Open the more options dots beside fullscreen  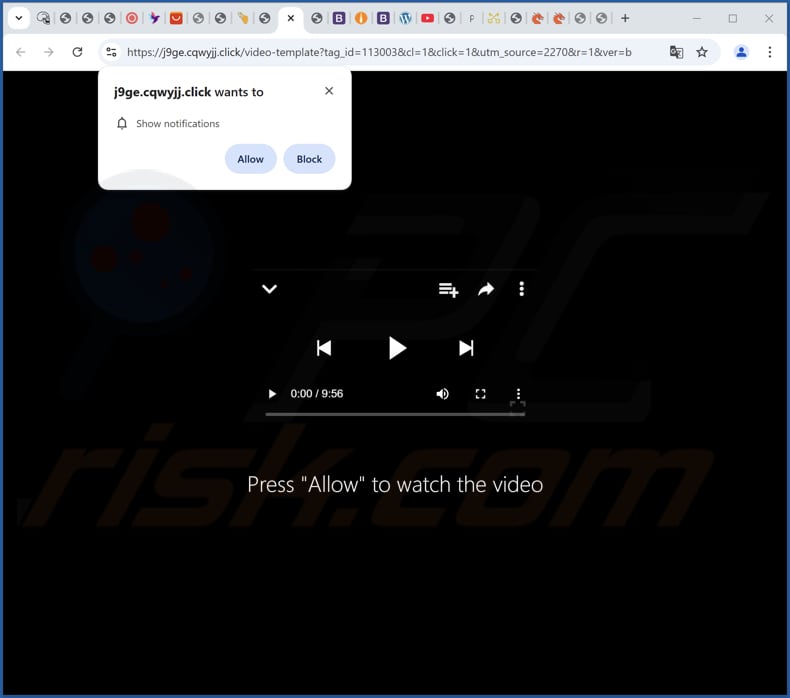tap(518, 394)
